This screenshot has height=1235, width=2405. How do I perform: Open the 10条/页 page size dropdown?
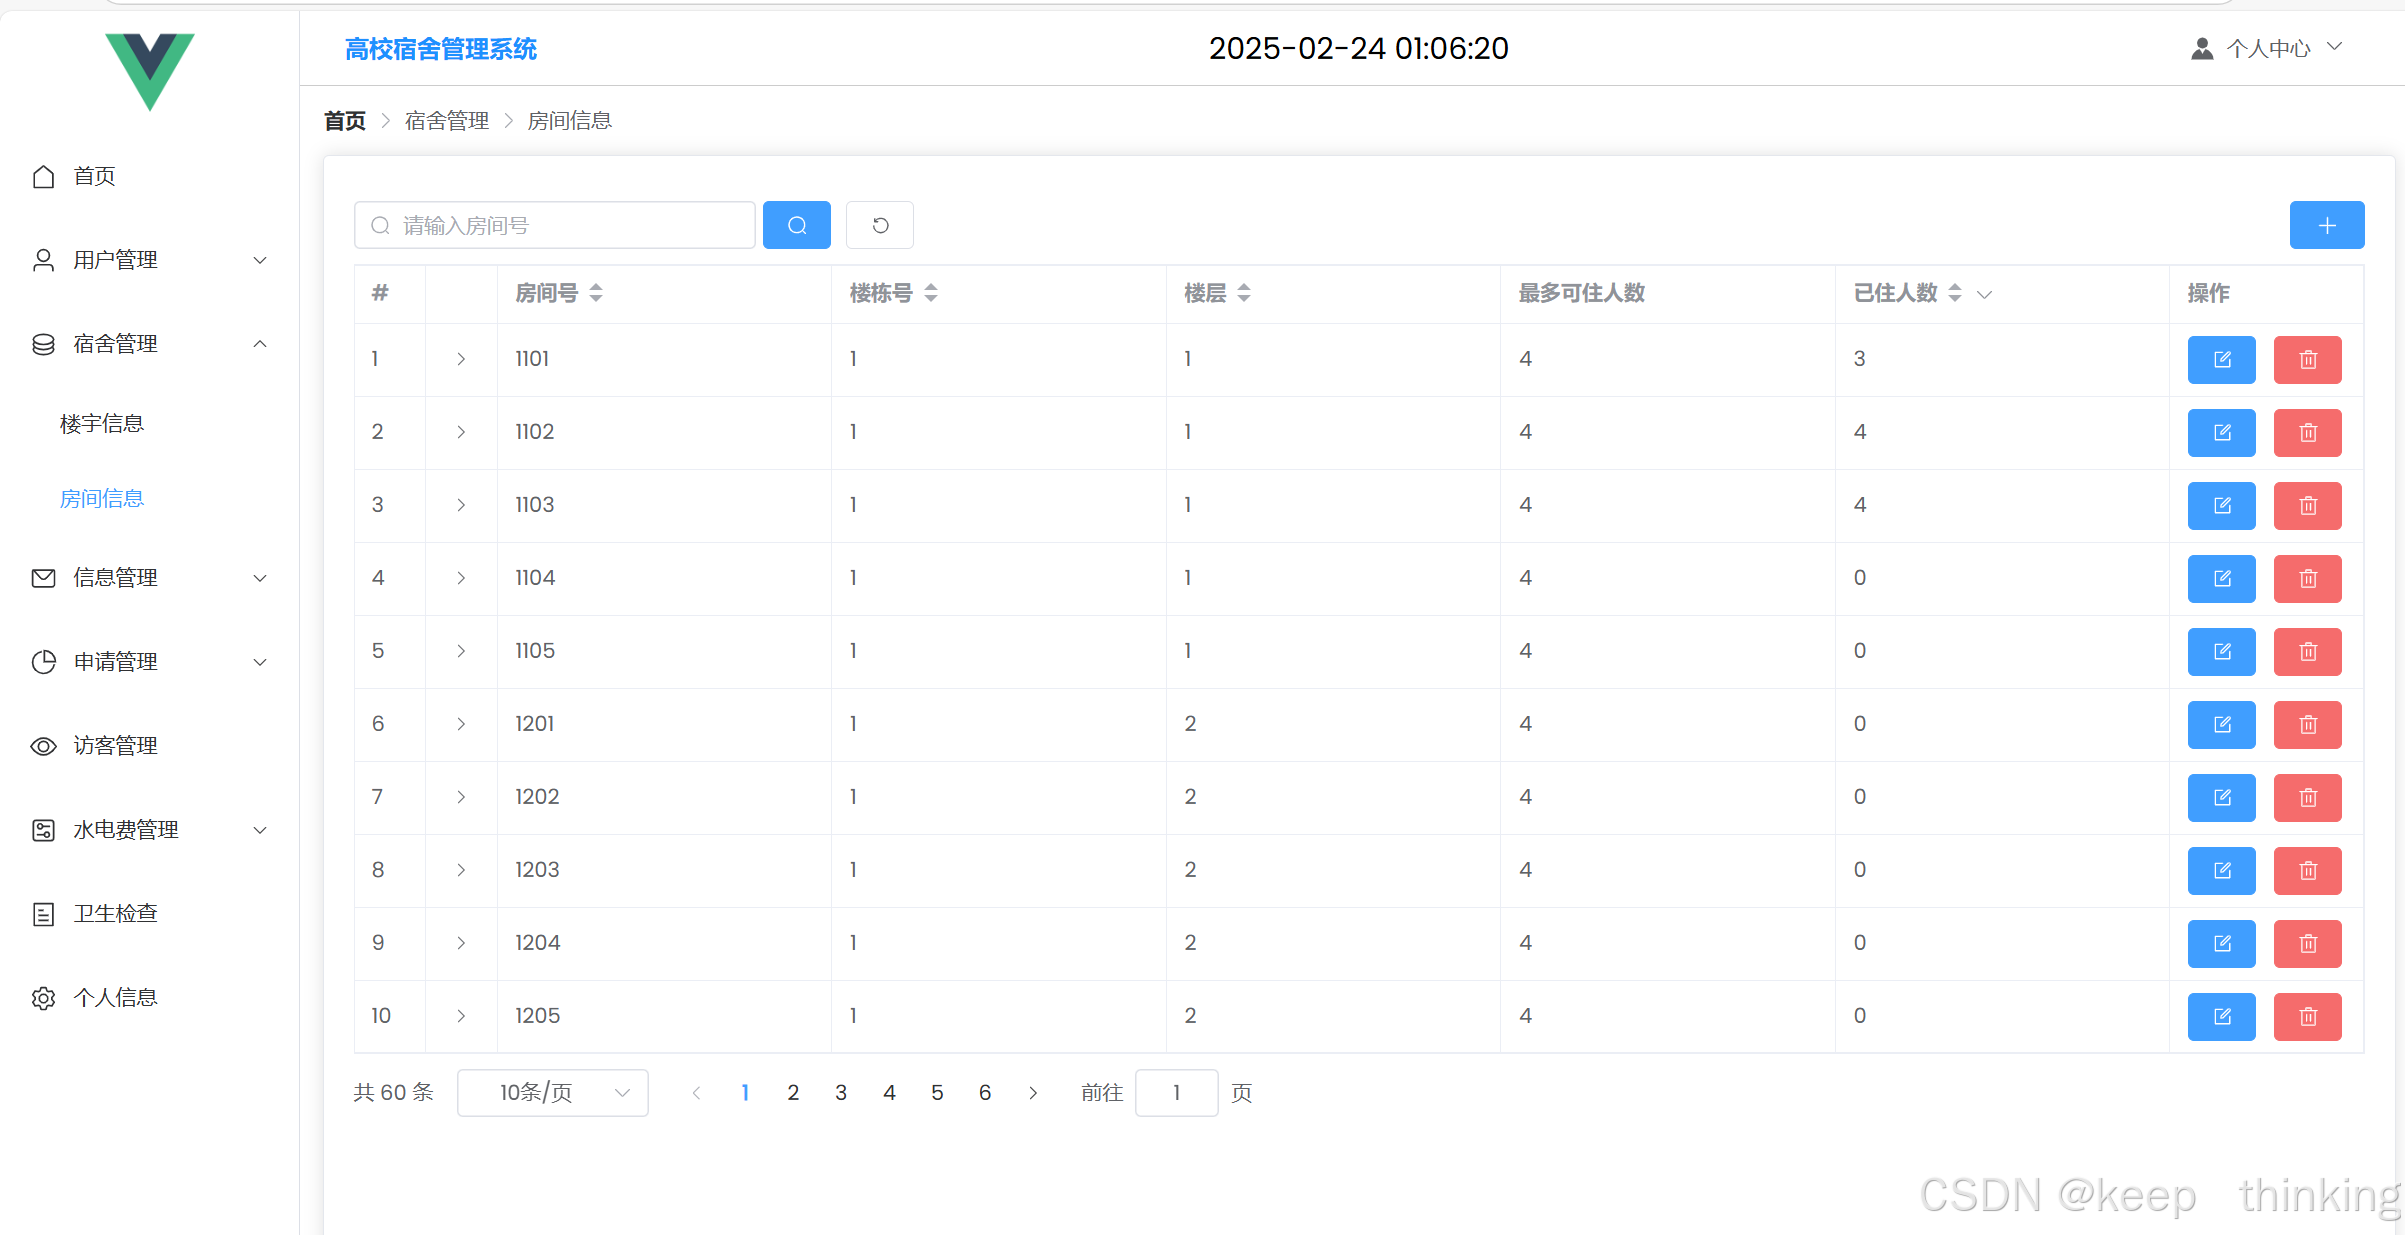point(552,1093)
